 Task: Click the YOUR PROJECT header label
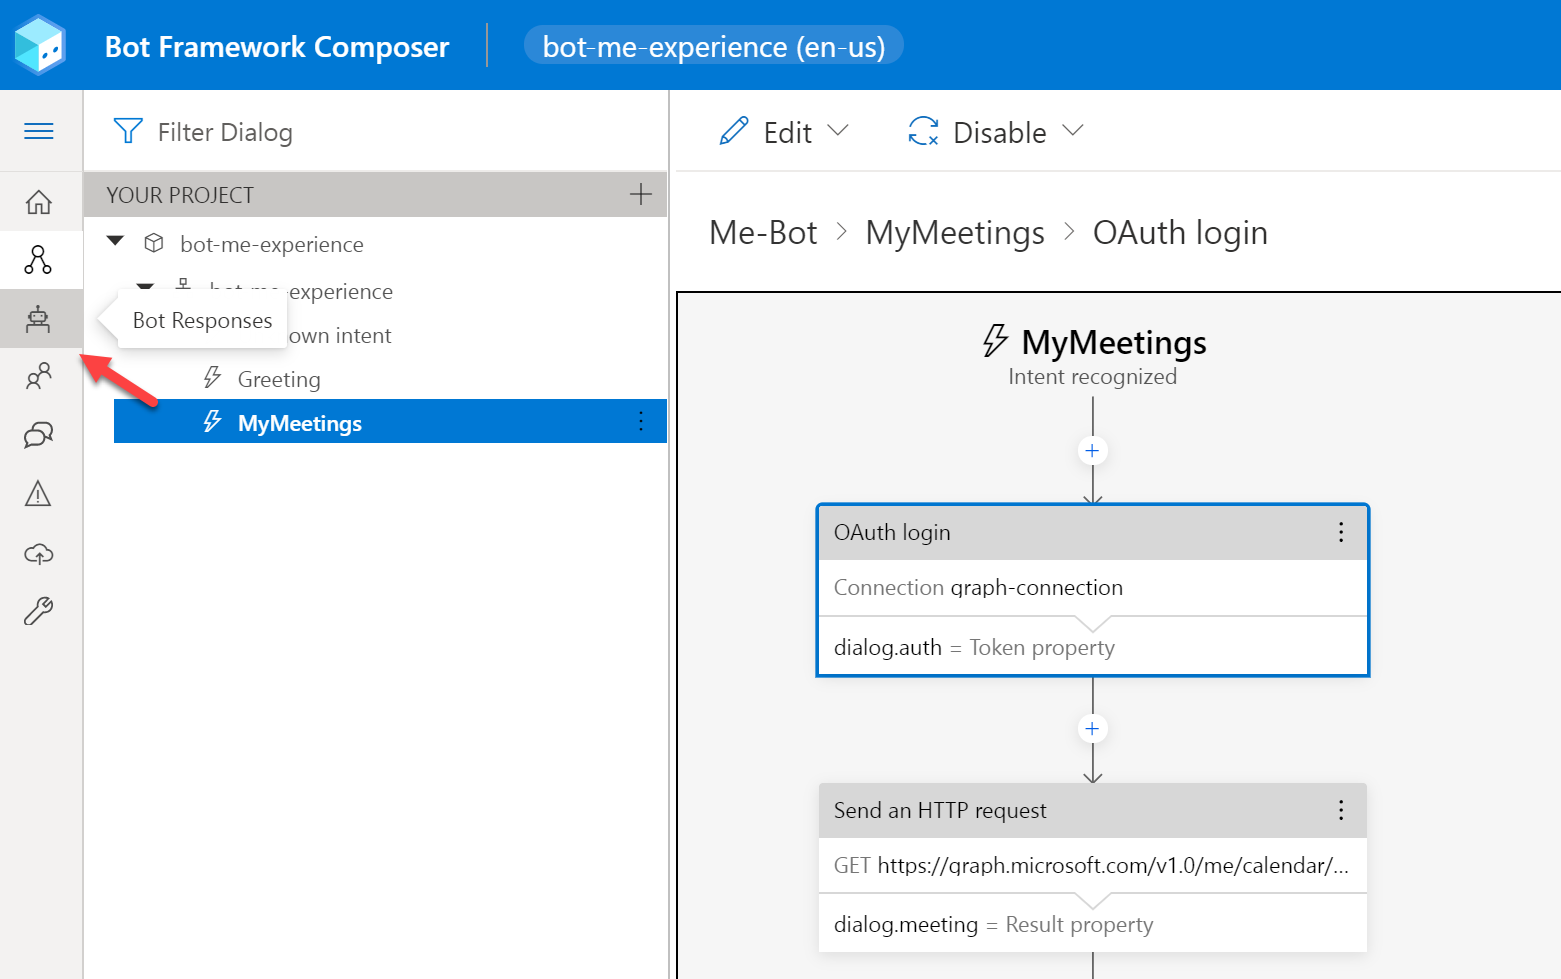180,195
